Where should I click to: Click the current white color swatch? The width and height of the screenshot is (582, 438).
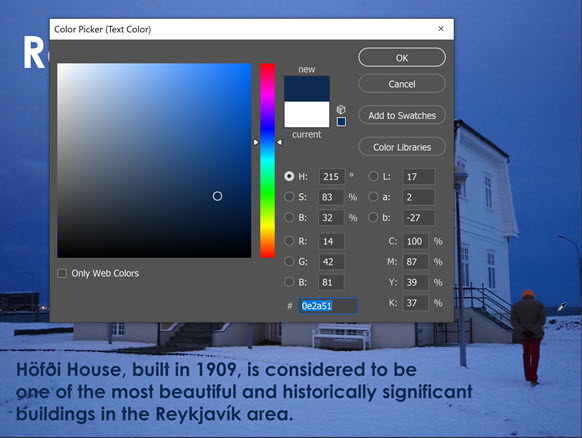tap(307, 114)
